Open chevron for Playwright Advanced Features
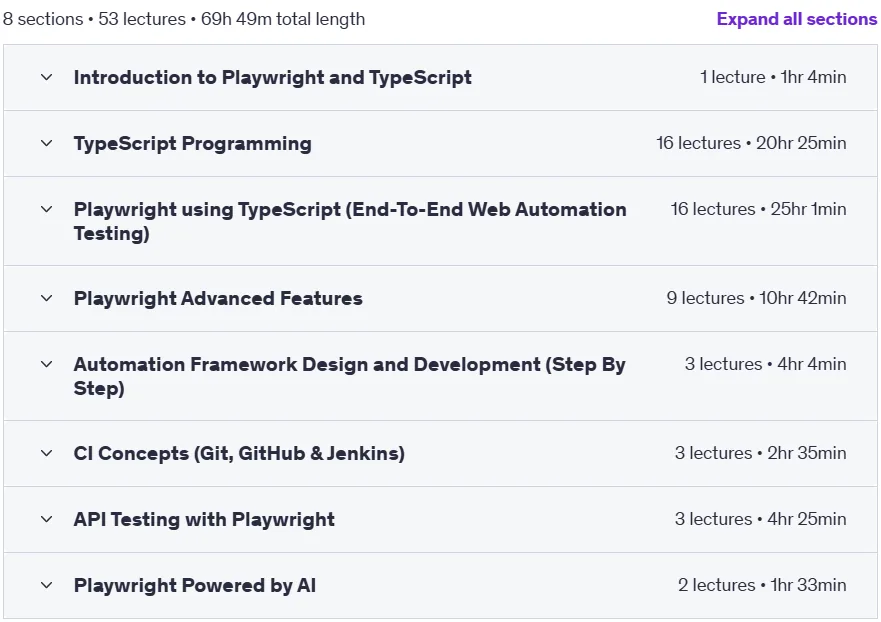 tap(47, 298)
